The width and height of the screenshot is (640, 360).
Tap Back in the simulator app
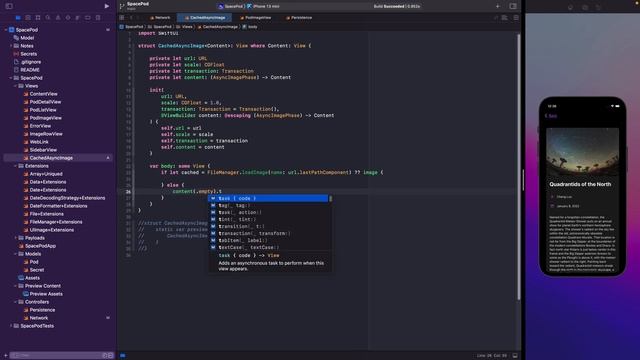click(551, 116)
